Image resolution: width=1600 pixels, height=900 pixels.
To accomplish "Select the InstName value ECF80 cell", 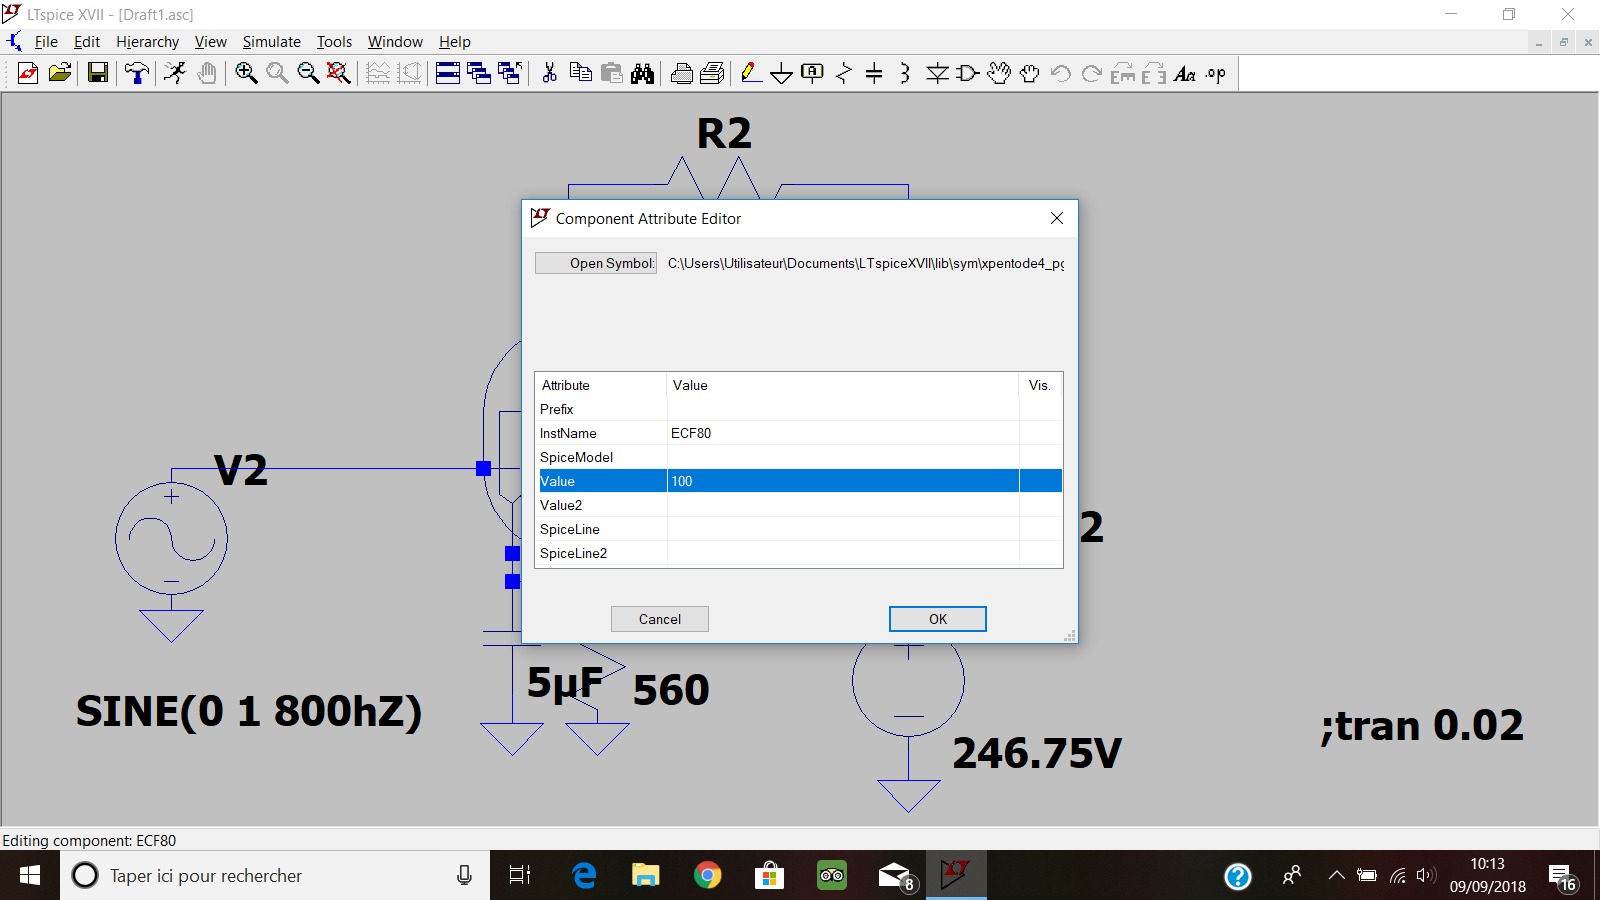I will pyautogui.click(x=843, y=433).
